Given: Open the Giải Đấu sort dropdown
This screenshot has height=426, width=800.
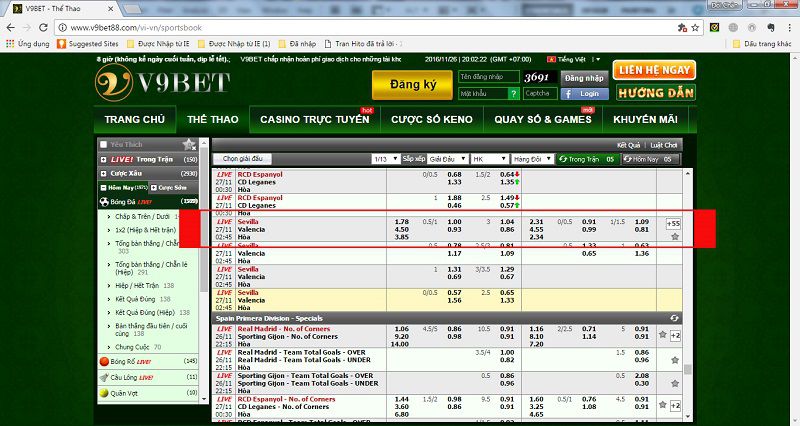Looking at the screenshot, I should point(447,159).
